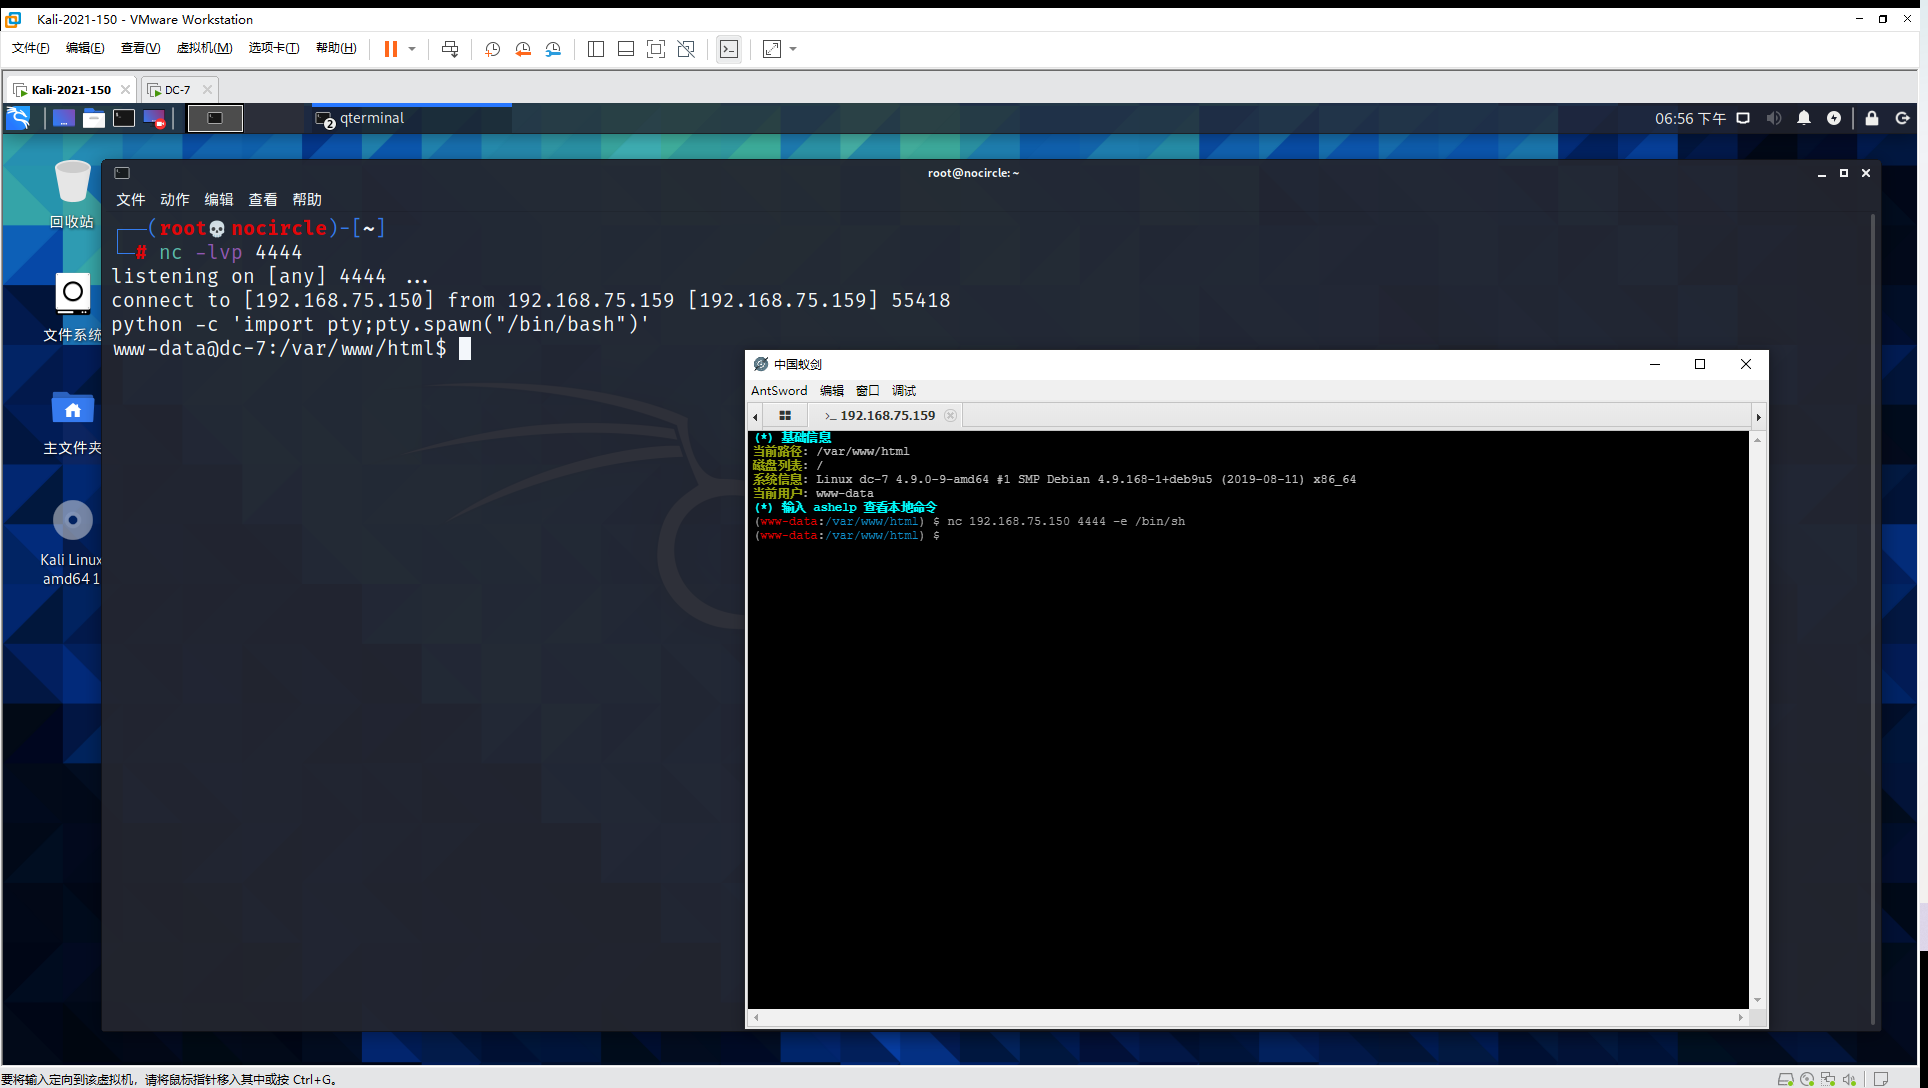Open the 主文件夹 home folder icon
The height and width of the screenshot is (1088, 1928).
(x=72, y=421)
